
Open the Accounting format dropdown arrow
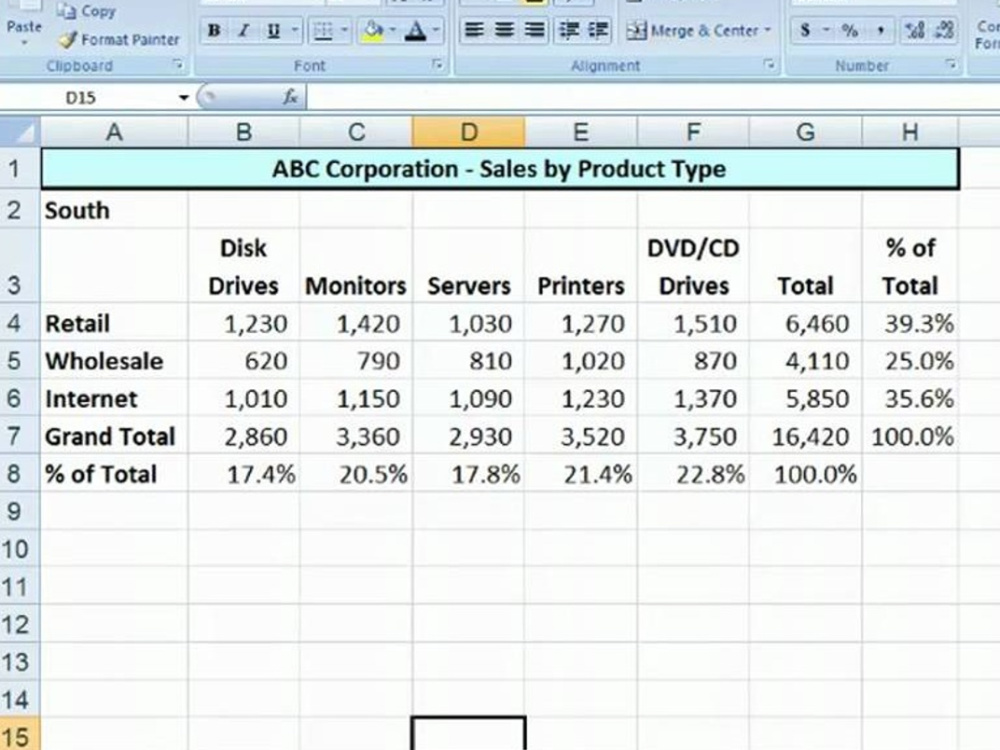[827, 30]
